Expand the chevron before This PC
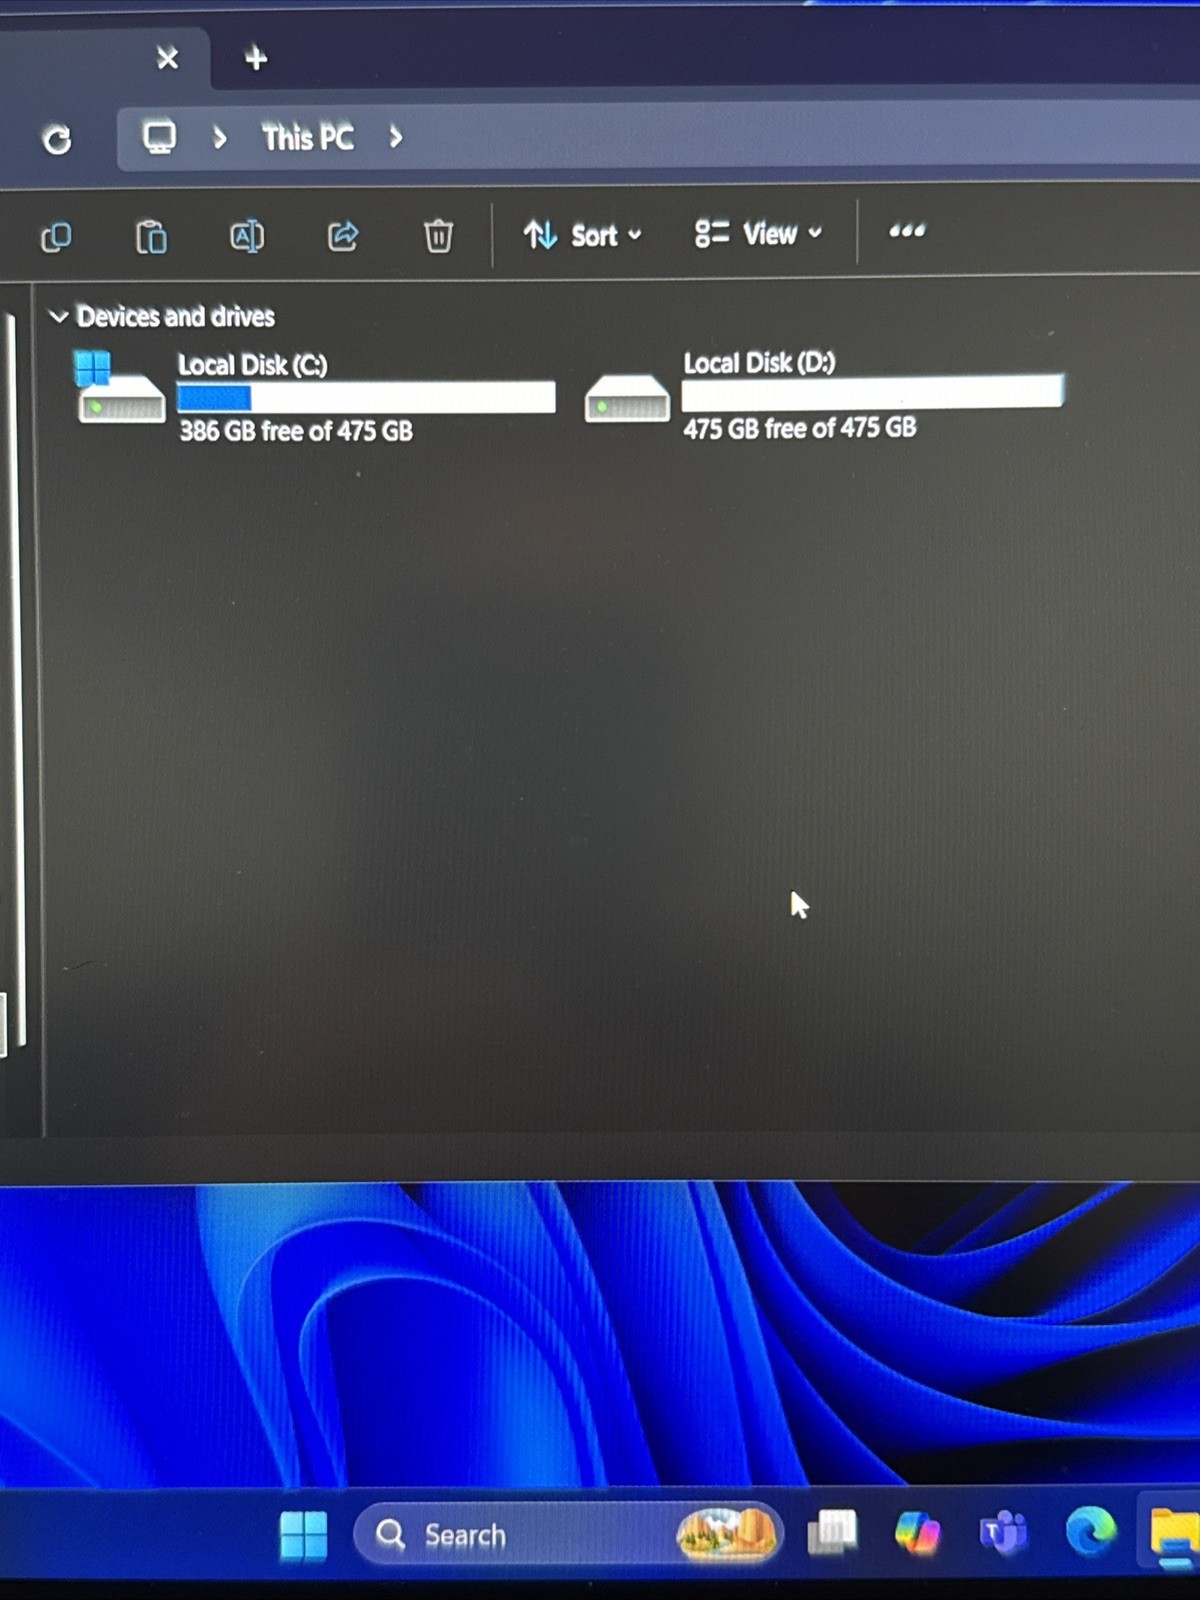 point(220,137)
